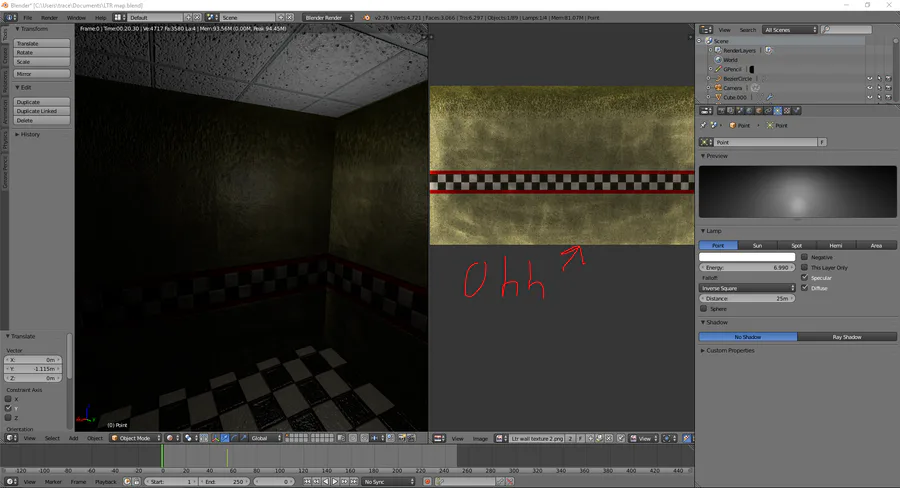Image resolution: width=900 pixels, height=488 pixels.
Task: Select the Hemi lamp type tab
Action: pos(836,245)
